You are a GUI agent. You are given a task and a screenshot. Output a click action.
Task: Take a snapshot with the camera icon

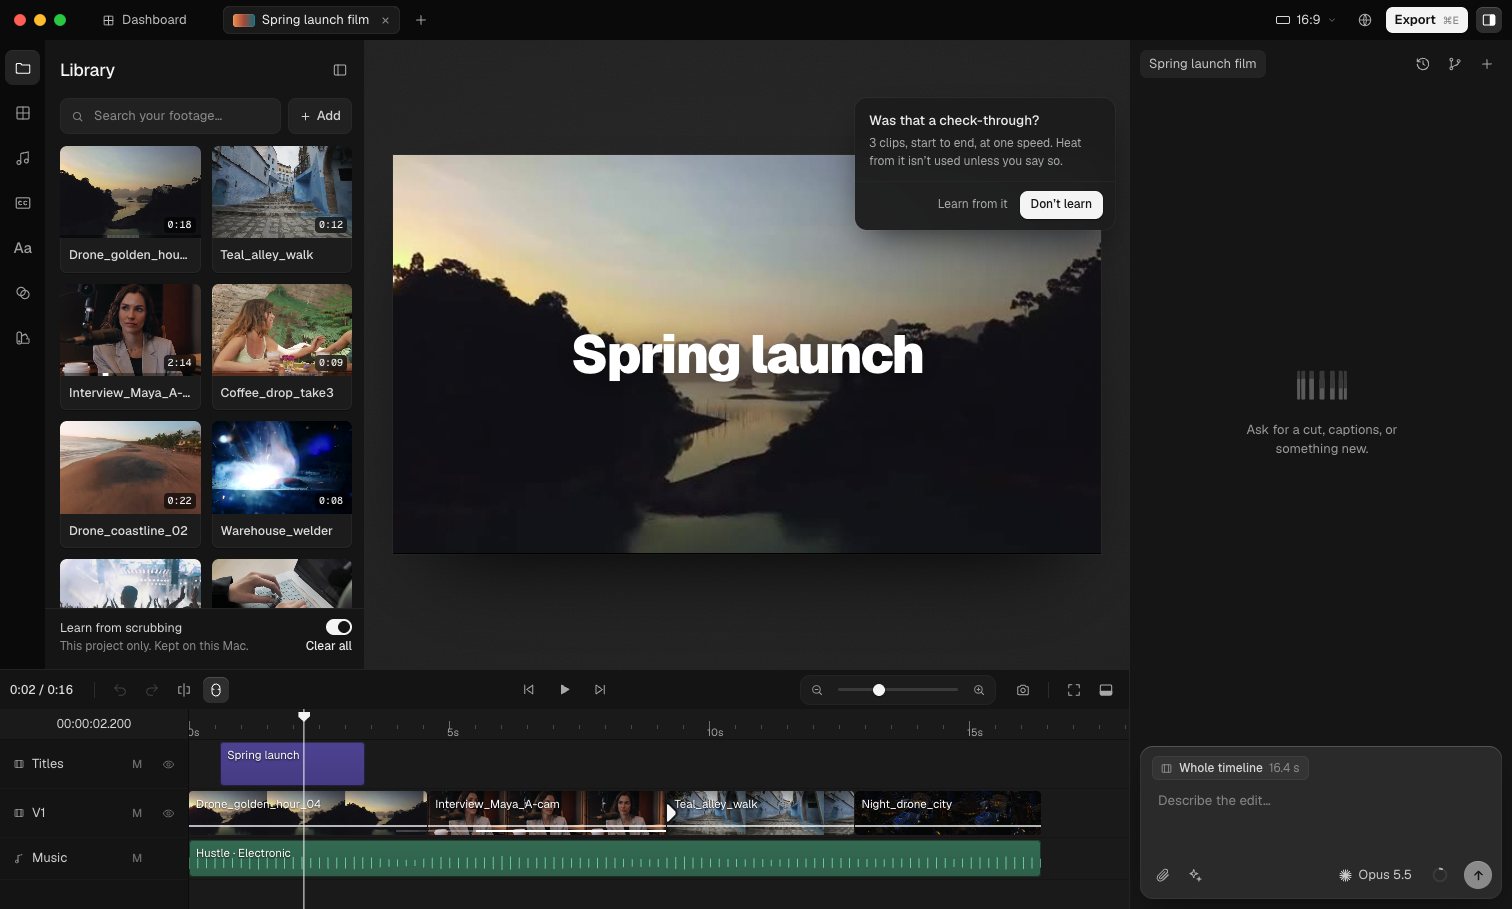tap(1023, 690)
